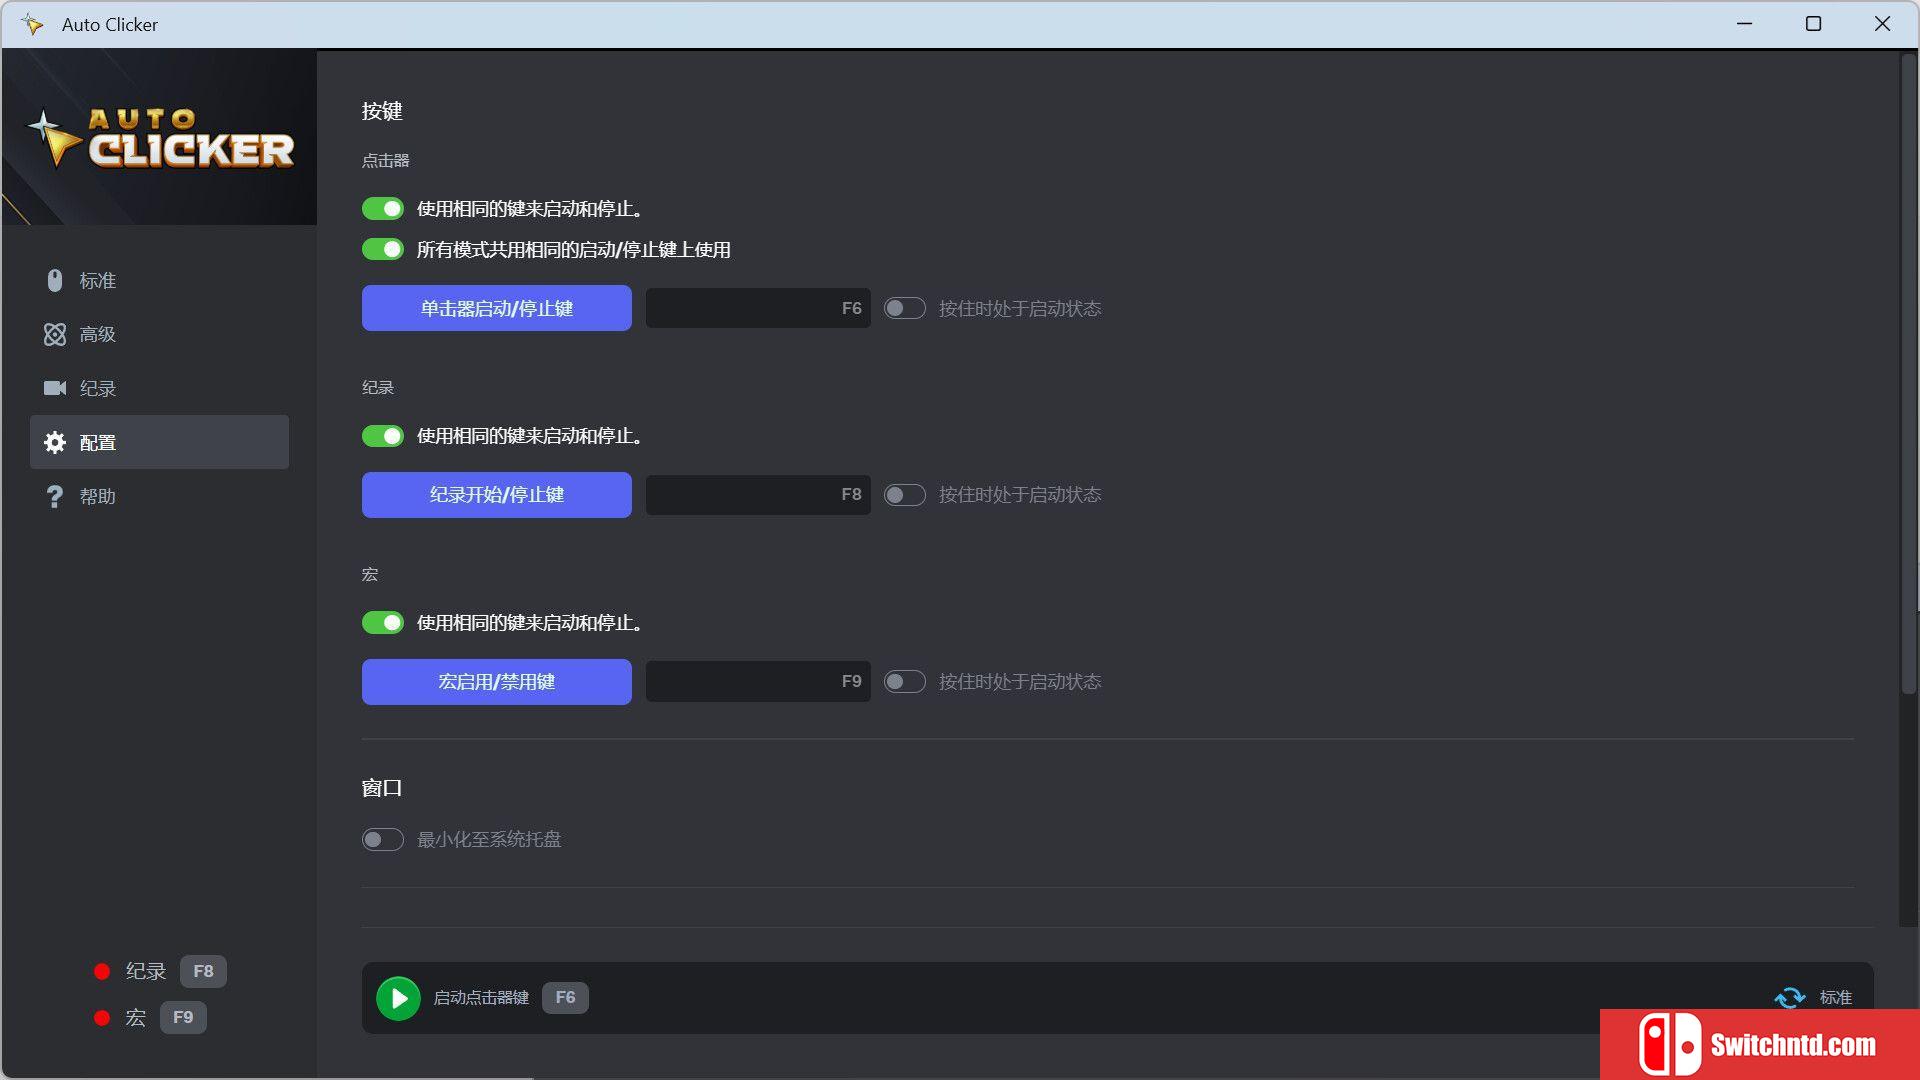Click the F9 hotkey input field
Viewport: 1920px width, 1080px height.
point(758,682)
